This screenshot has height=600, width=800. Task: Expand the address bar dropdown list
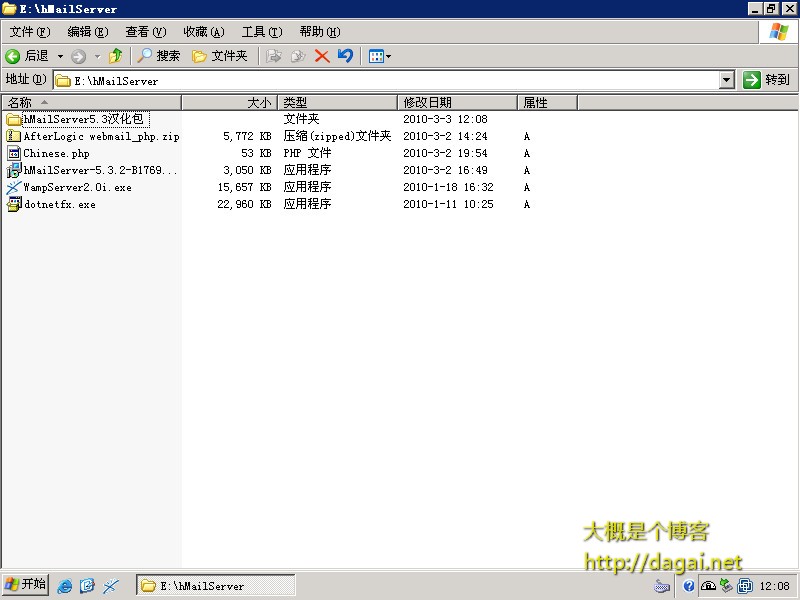click(x=726, y=80)
